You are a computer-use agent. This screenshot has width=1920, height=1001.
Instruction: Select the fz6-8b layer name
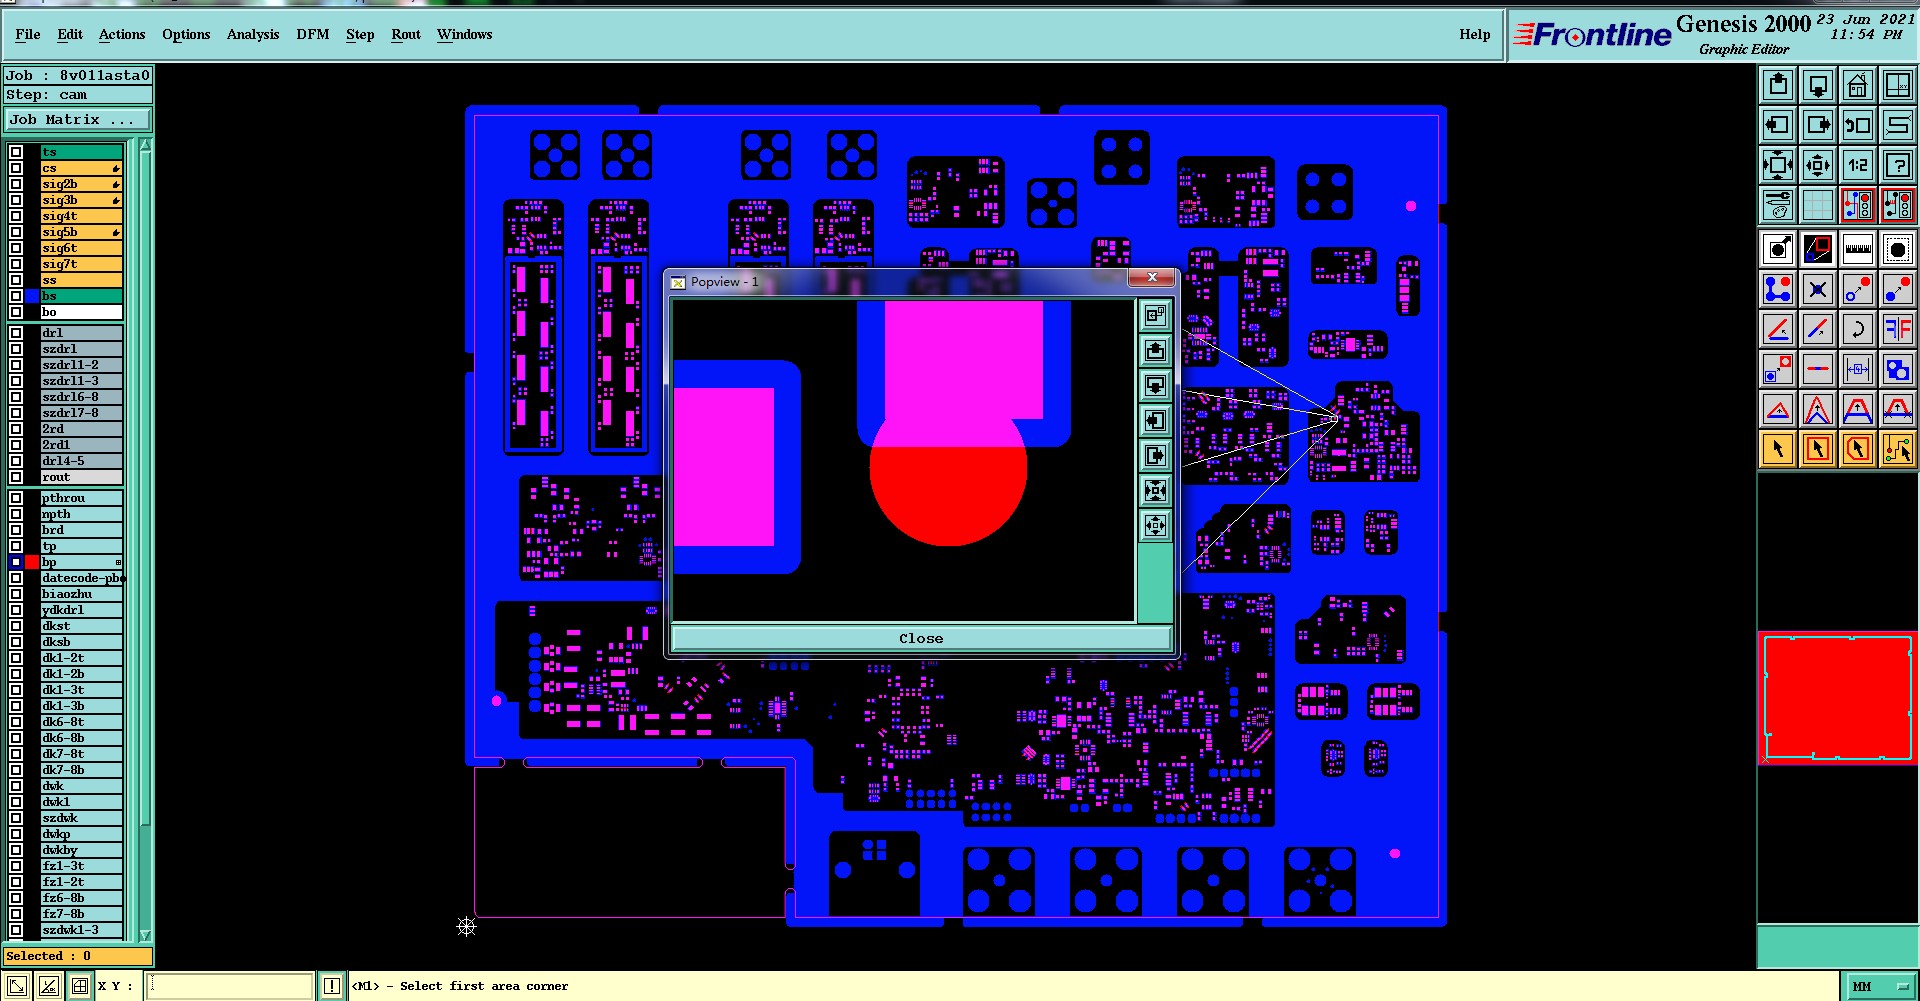click(x=81, y=898)
